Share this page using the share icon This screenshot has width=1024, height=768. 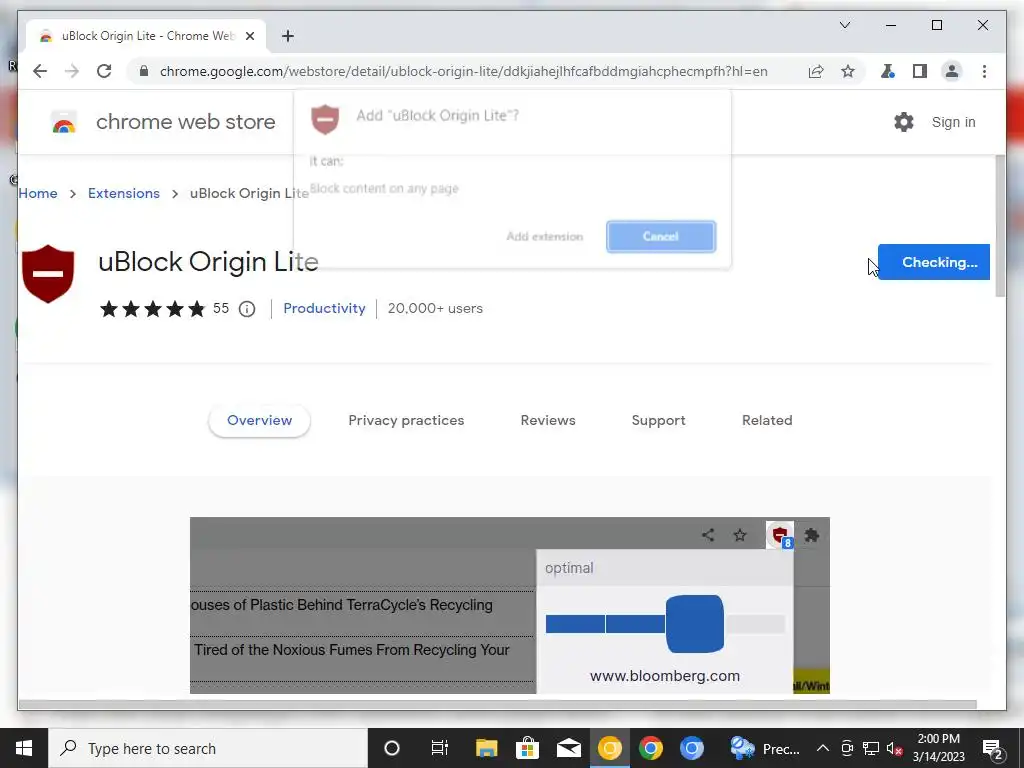(x=816, y=71)
